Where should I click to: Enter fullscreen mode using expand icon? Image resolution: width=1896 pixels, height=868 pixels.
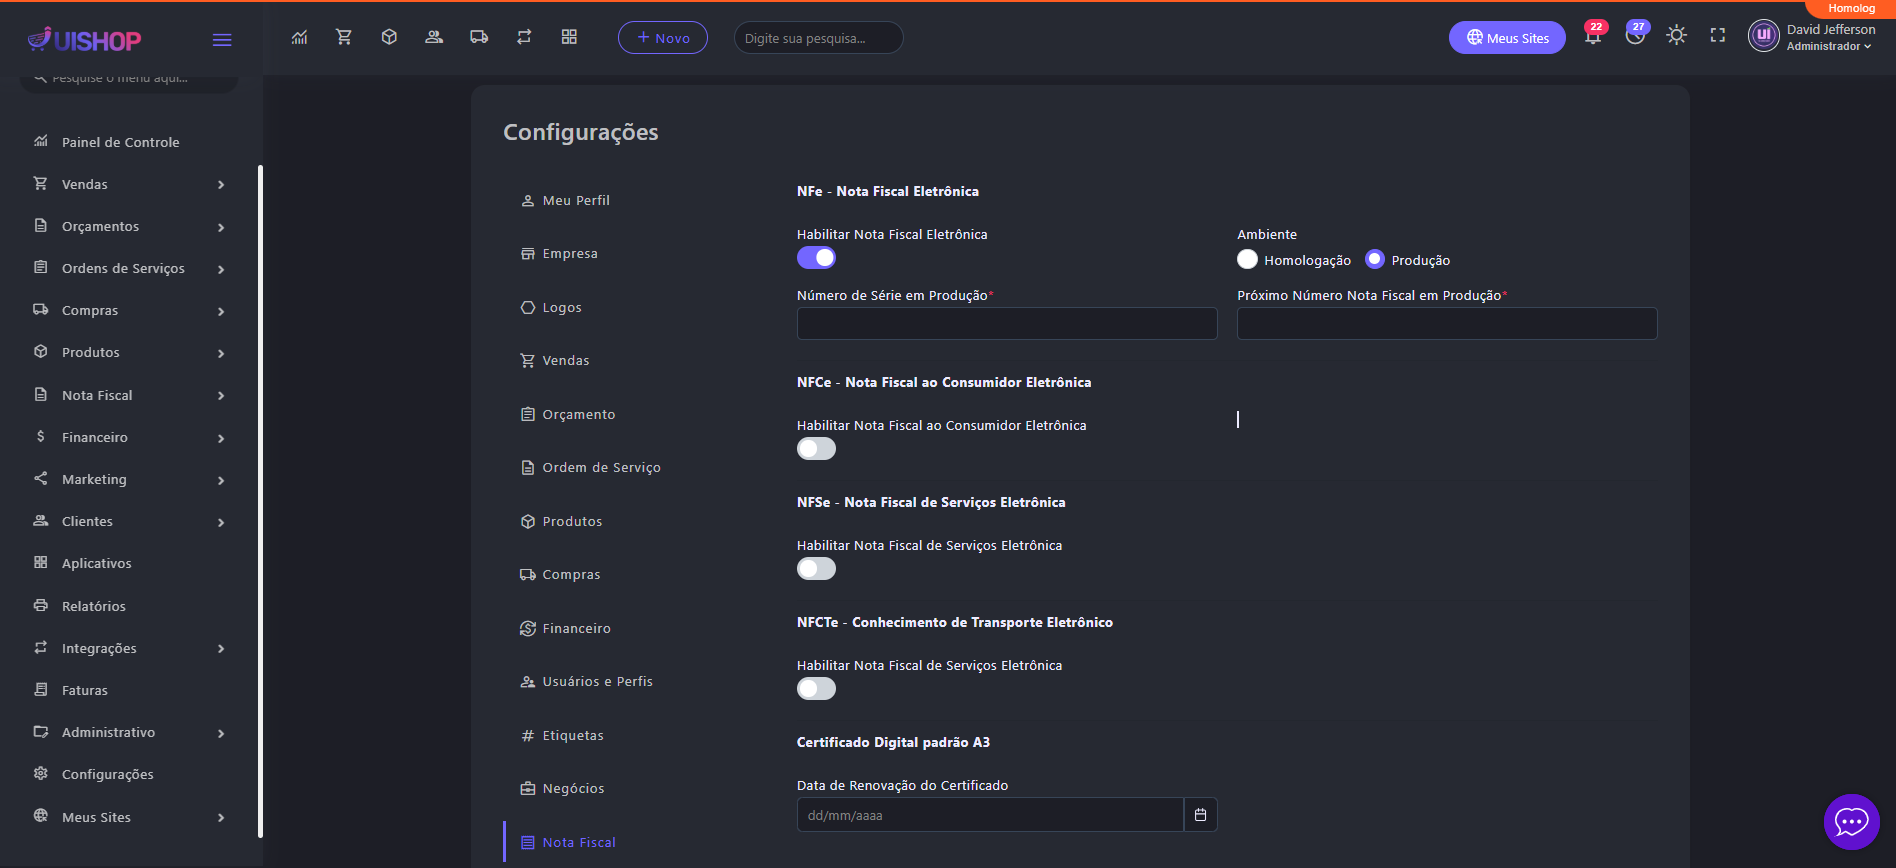(x=1718, y=36)
